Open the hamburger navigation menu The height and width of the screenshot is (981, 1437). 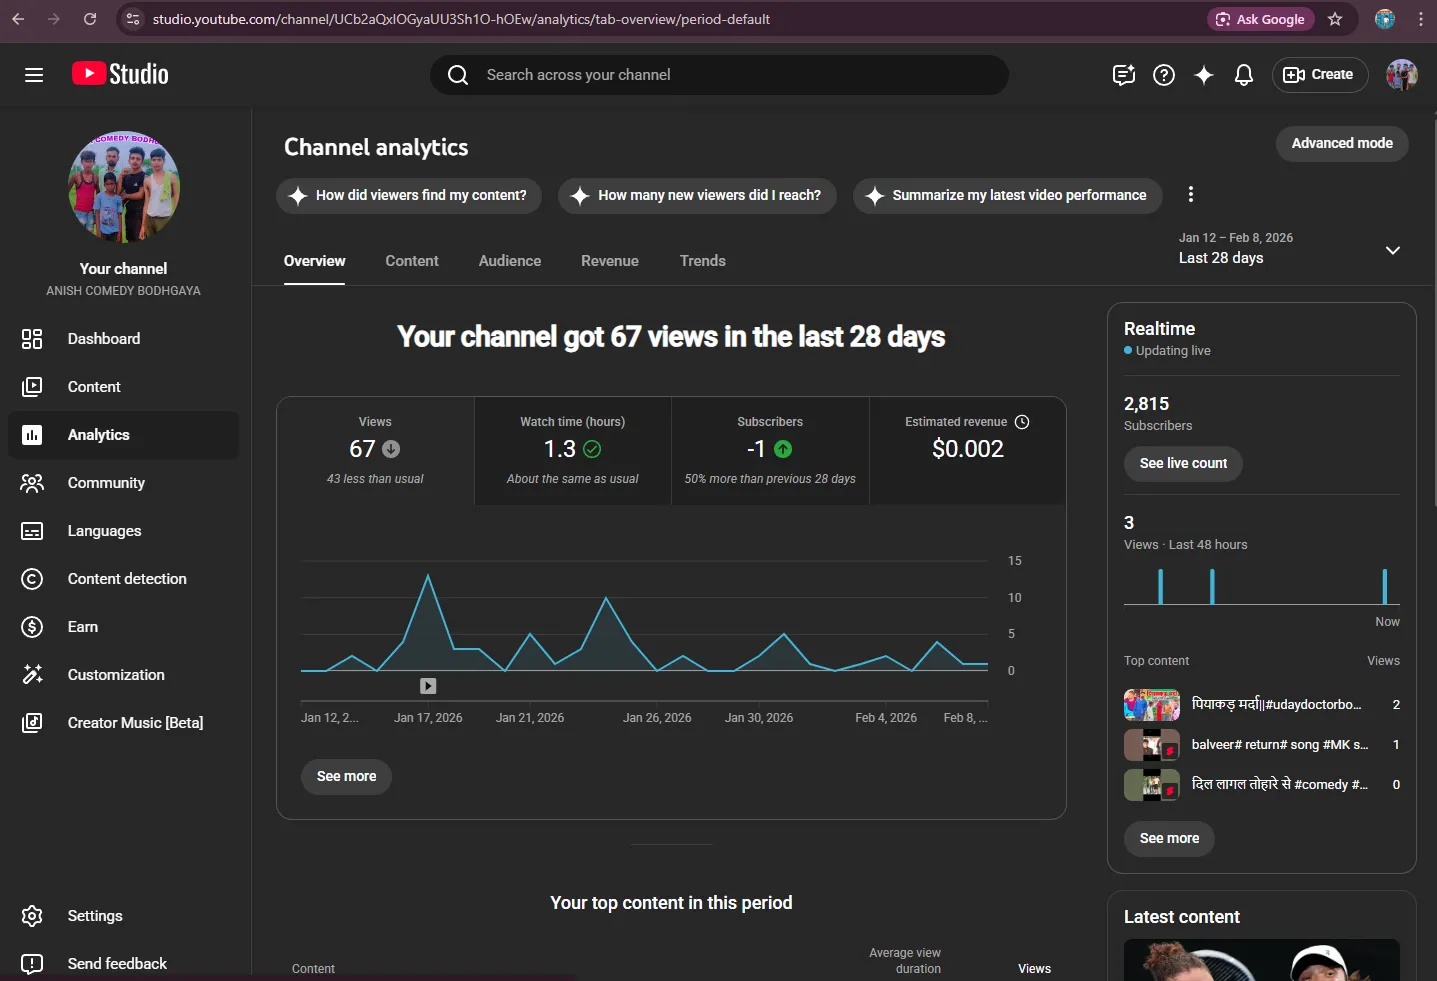(x=34, y=75)
